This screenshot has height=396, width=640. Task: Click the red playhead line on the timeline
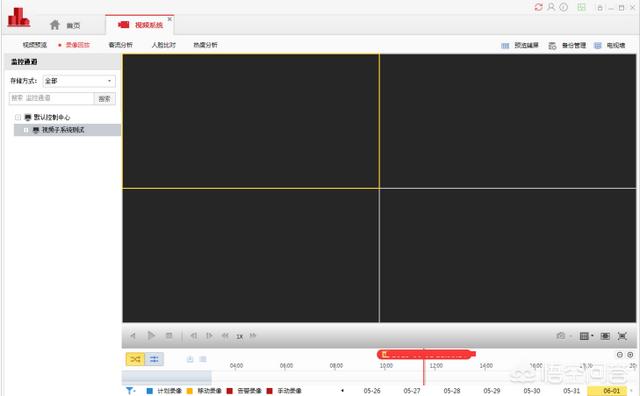click(x=424, y=367)
